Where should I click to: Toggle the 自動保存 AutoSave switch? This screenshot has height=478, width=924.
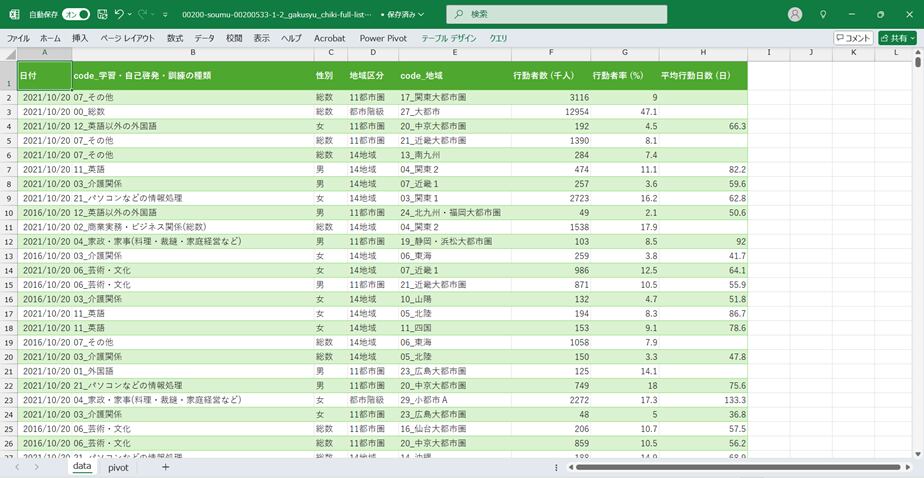76,15
